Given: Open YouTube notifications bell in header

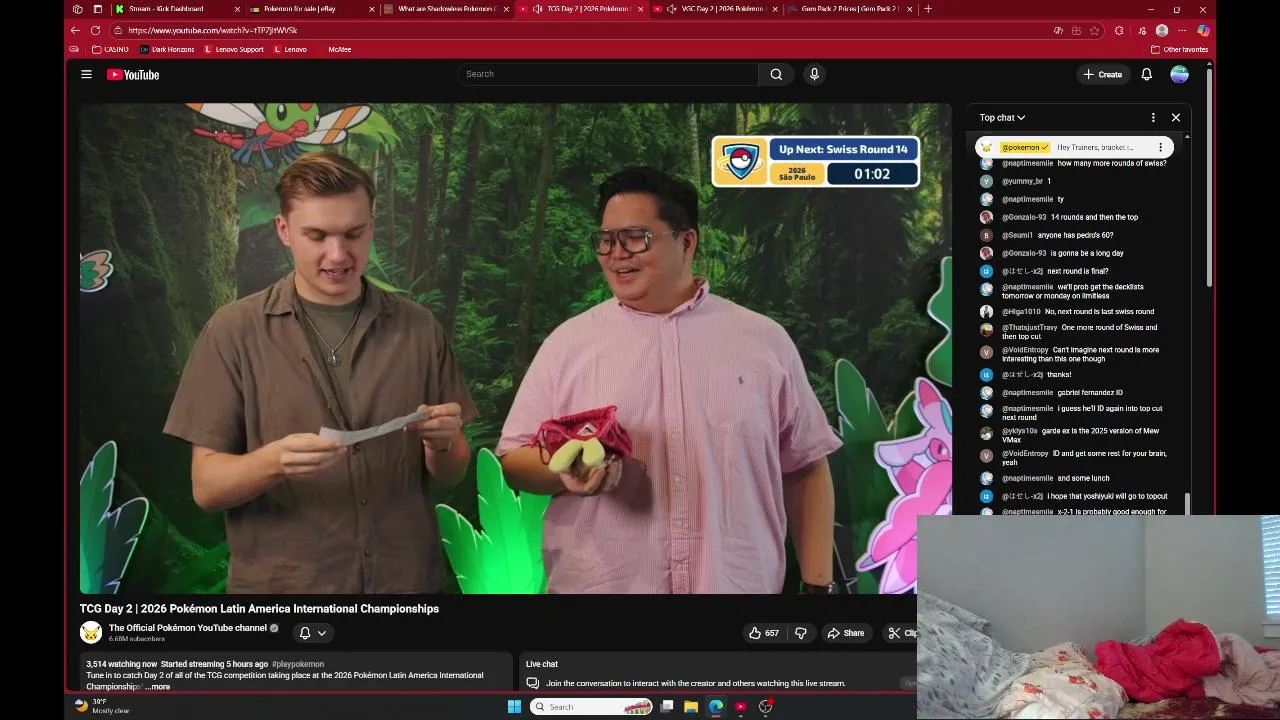Looking at the screenshot, I should (x=1147, y=74).
